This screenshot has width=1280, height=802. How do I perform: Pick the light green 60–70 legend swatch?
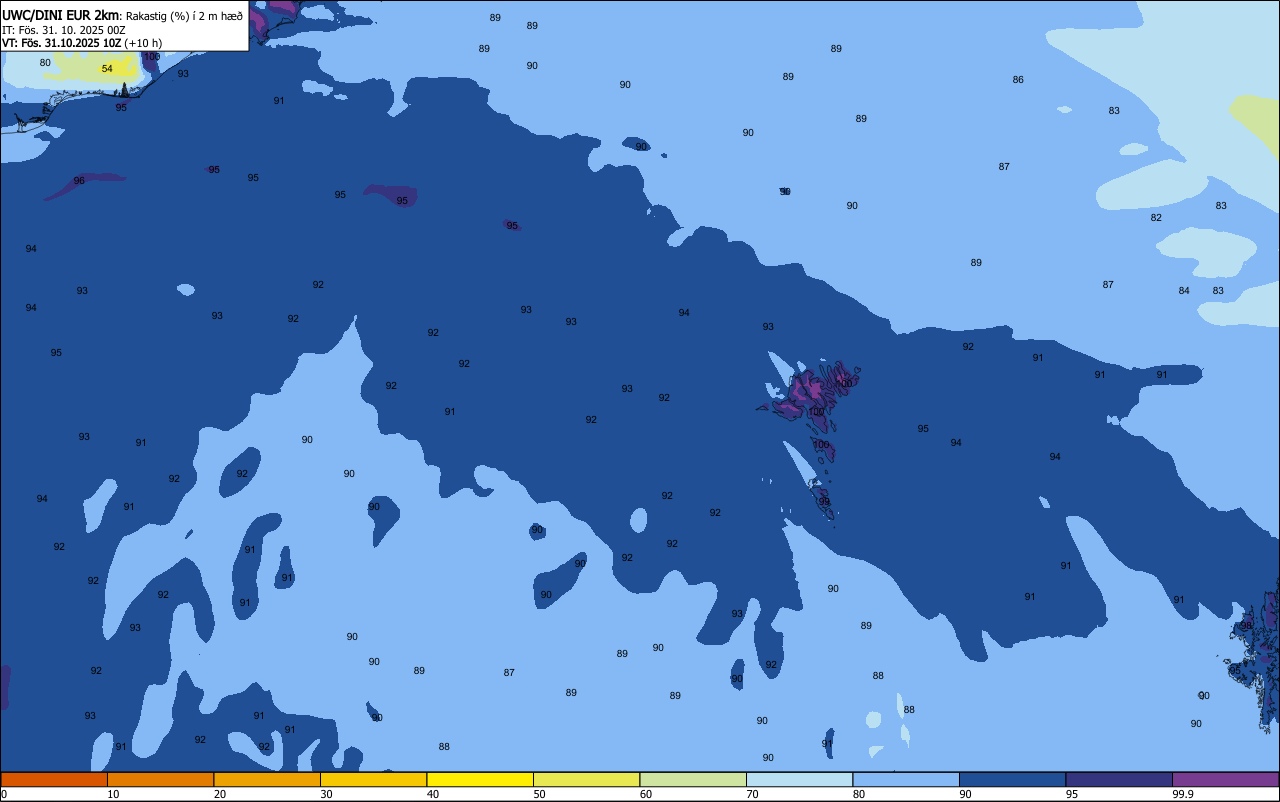pyautogui.click(x=693, y=779)
